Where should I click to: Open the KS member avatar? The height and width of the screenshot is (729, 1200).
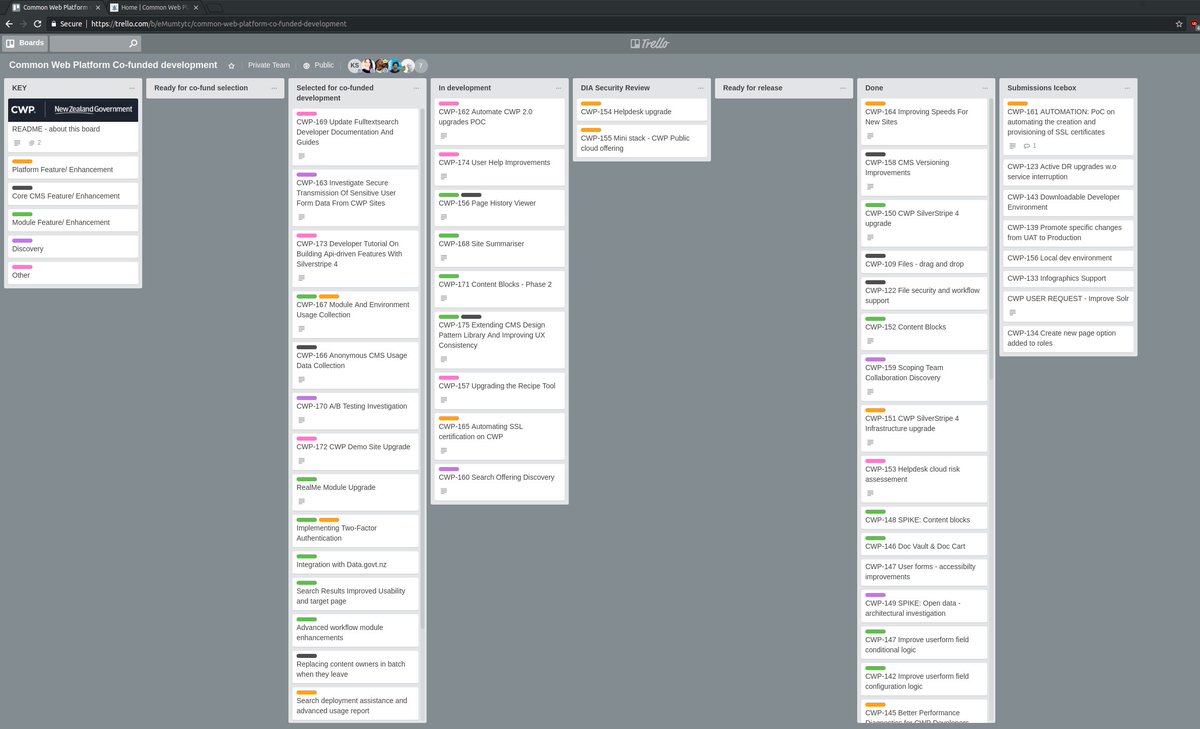pyautogui.click(x=354, y=65)
